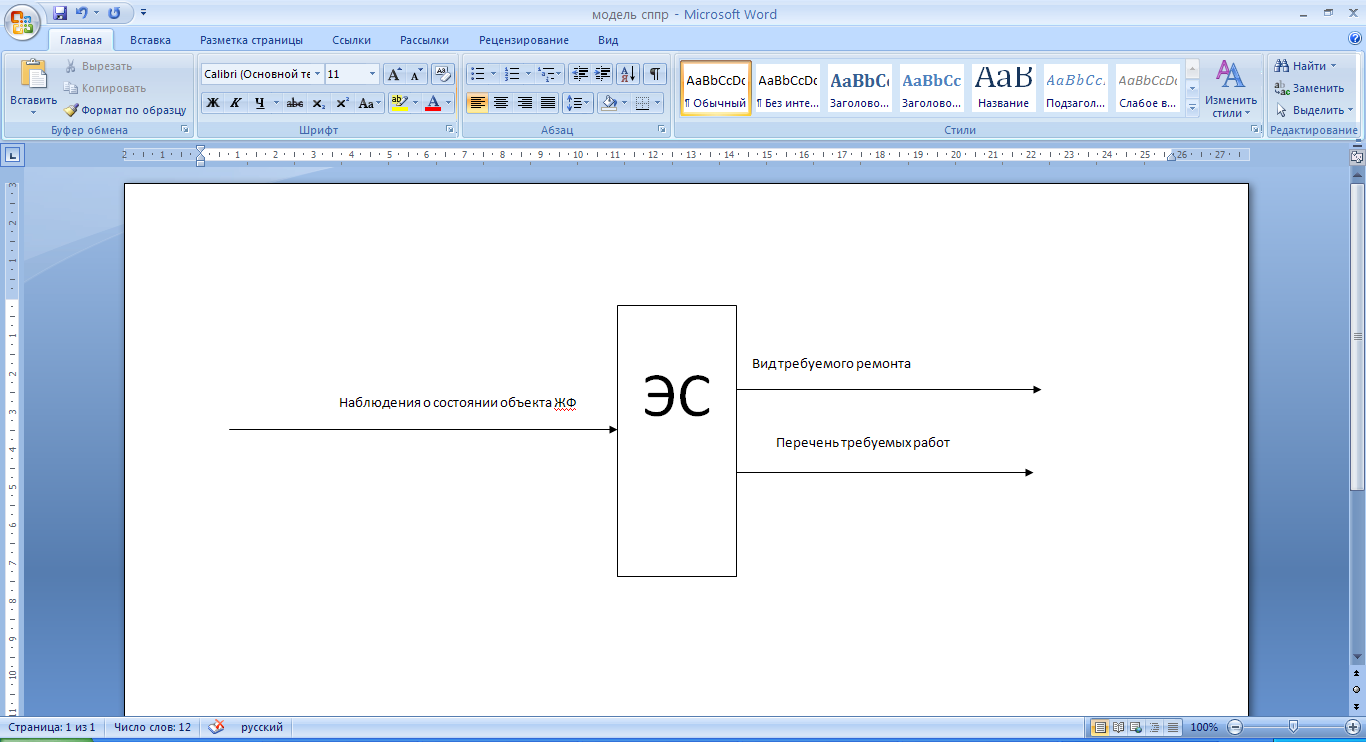The height and width of the screenshot is (742, 1366).
Task: Center align text
Action: point(501,103)
